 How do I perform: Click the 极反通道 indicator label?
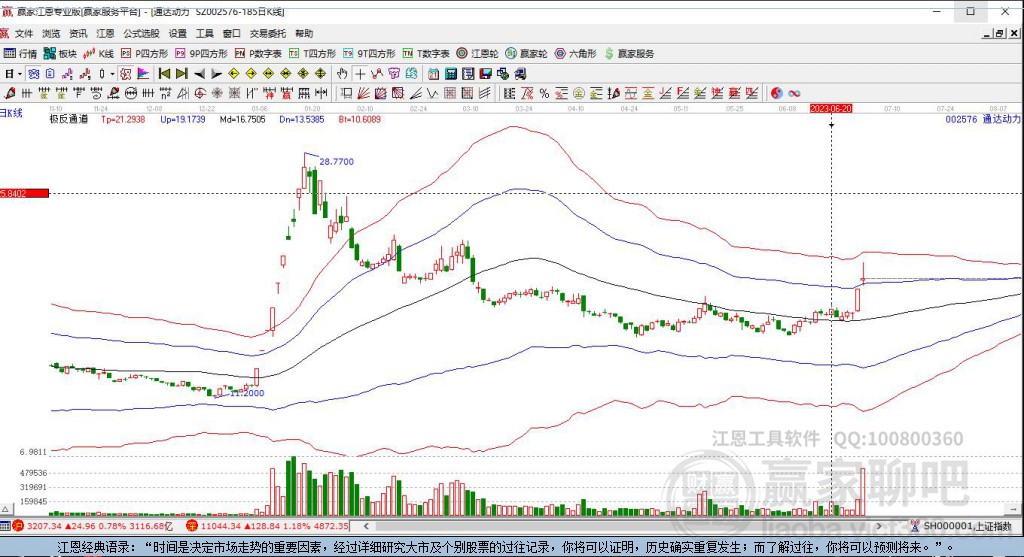69,119
